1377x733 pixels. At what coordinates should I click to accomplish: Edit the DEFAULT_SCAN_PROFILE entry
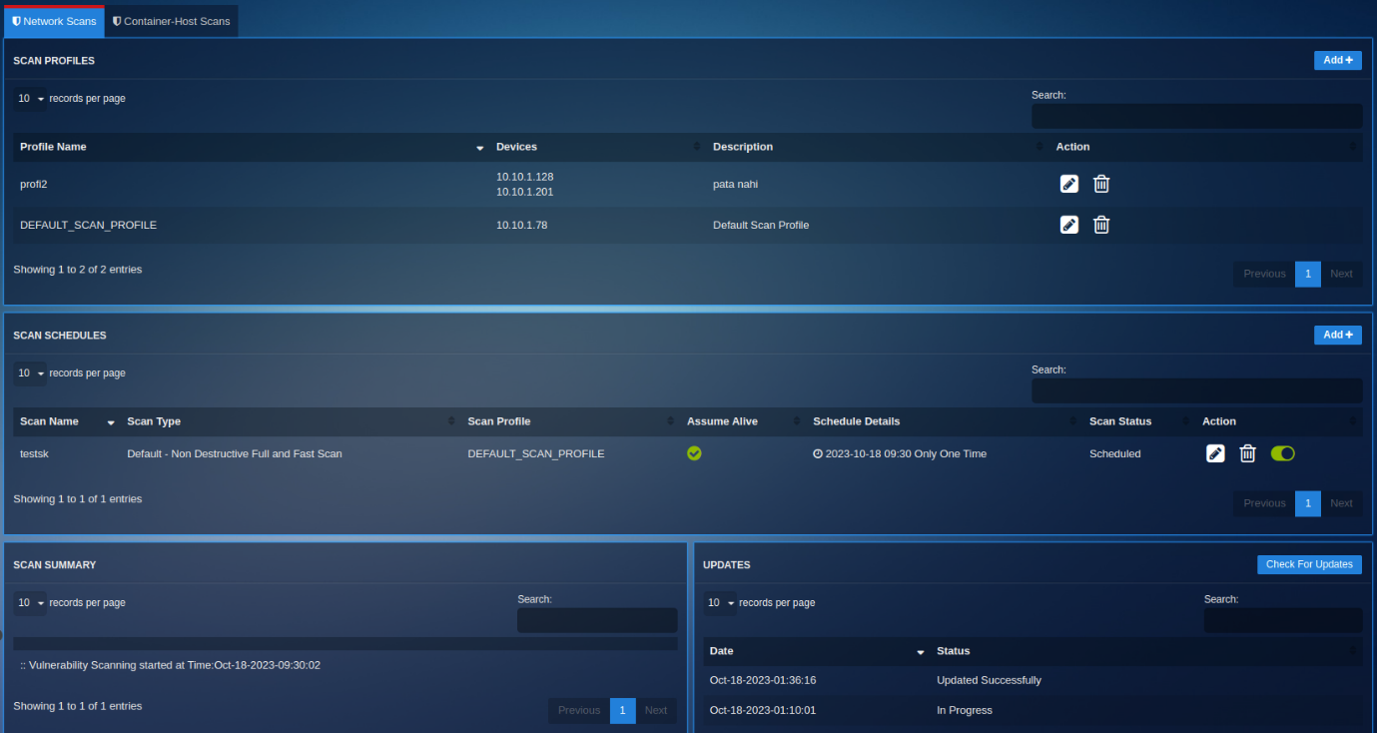tap(1069, 225)
